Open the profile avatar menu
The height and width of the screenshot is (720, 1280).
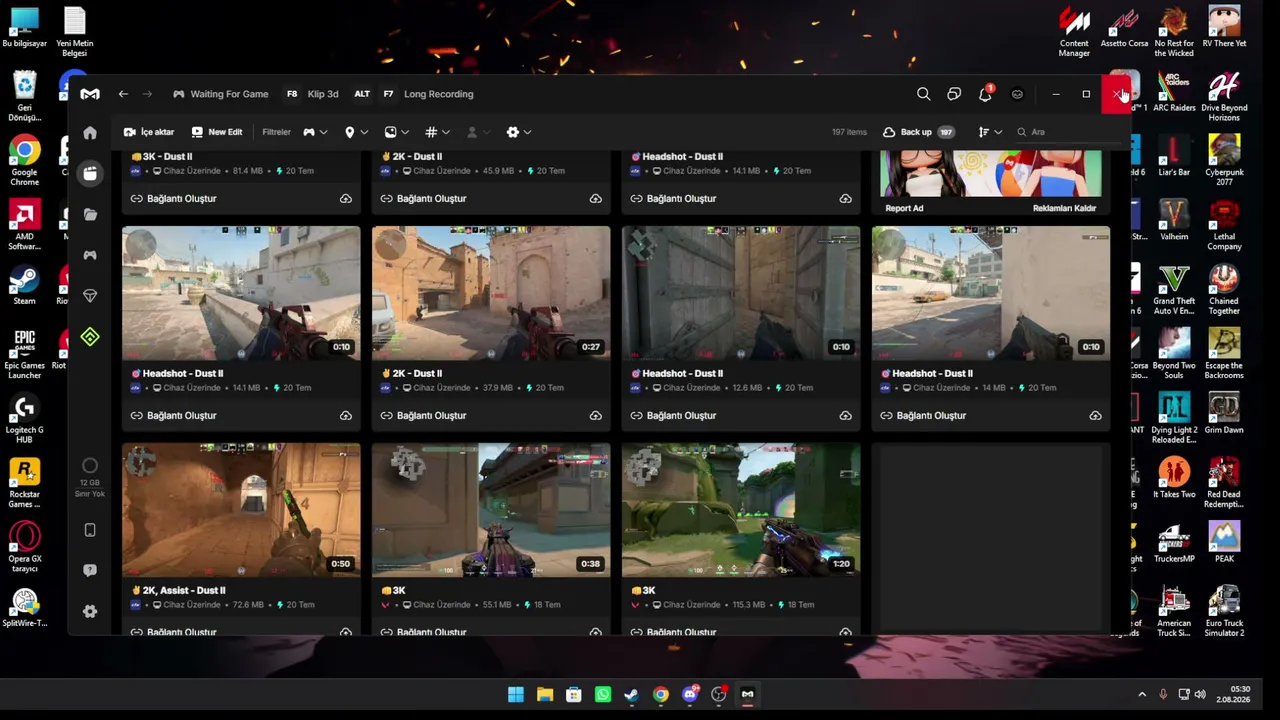click(x=1017, y=94)
